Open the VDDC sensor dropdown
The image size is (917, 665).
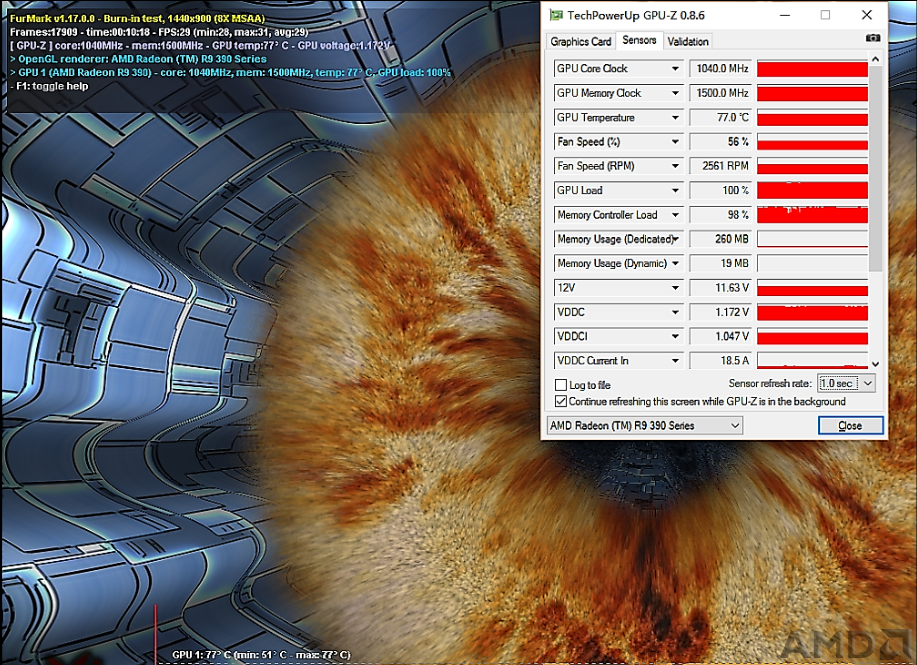pos(675,312)
